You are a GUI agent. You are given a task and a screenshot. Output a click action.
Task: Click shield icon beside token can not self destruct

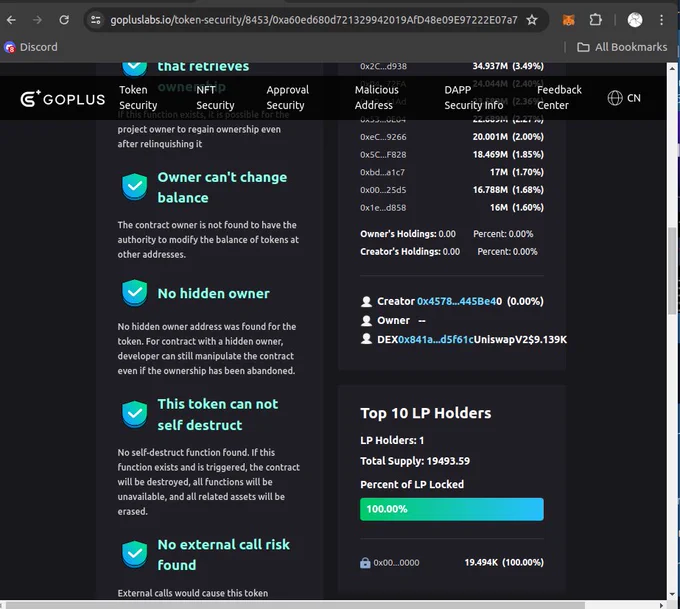(134, 414)
